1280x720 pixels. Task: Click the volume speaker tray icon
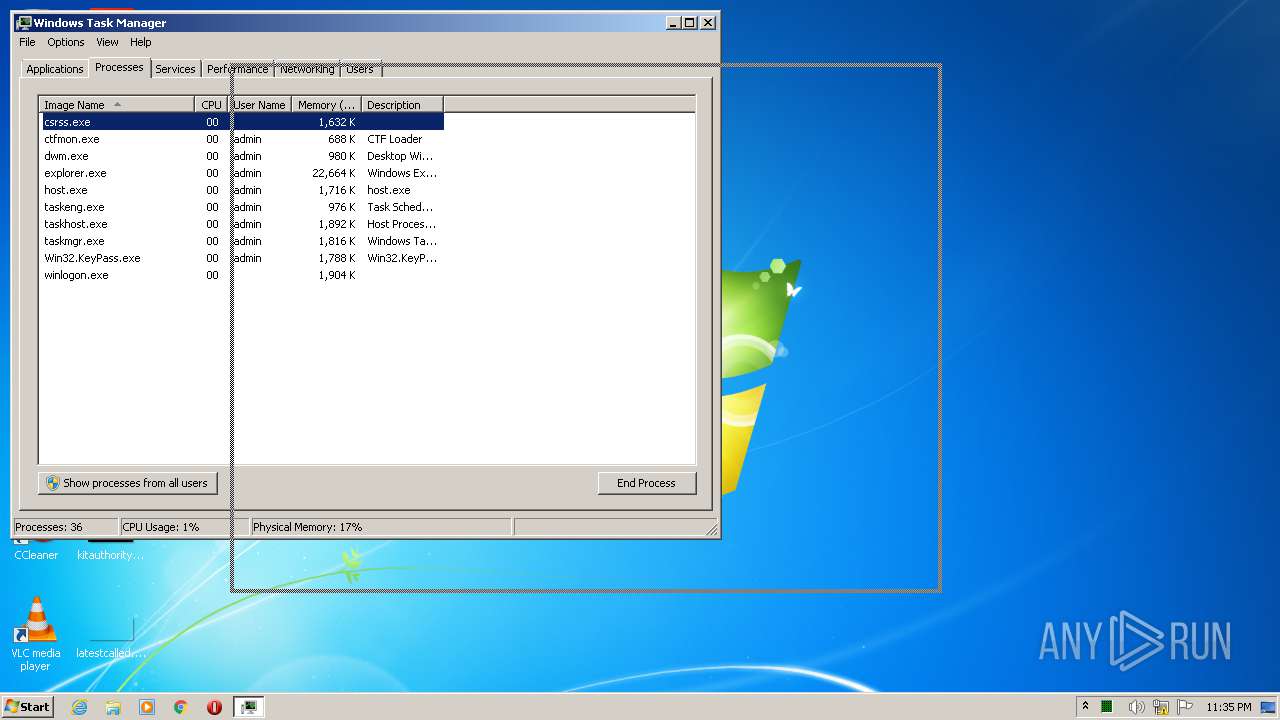[x=1136, y=707]
